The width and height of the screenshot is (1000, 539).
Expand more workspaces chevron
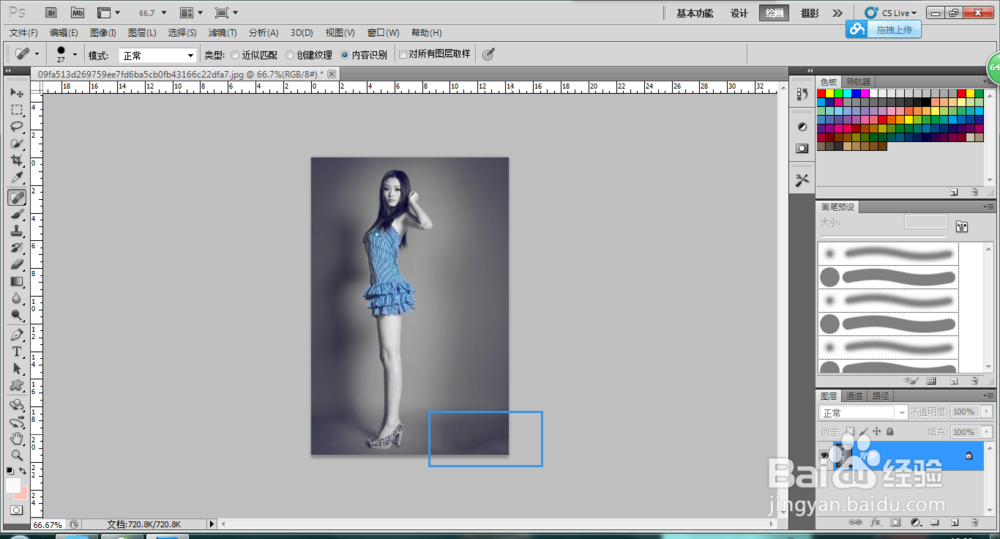tap(837, 13)
